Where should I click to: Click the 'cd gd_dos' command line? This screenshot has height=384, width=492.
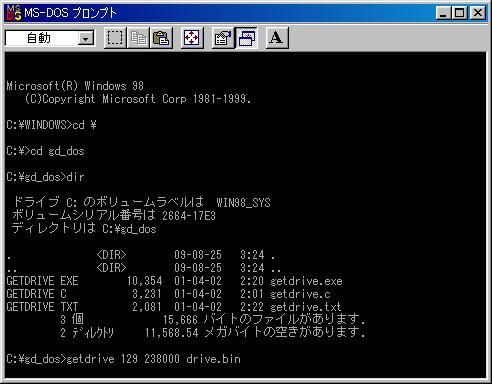tap(45, 151)
